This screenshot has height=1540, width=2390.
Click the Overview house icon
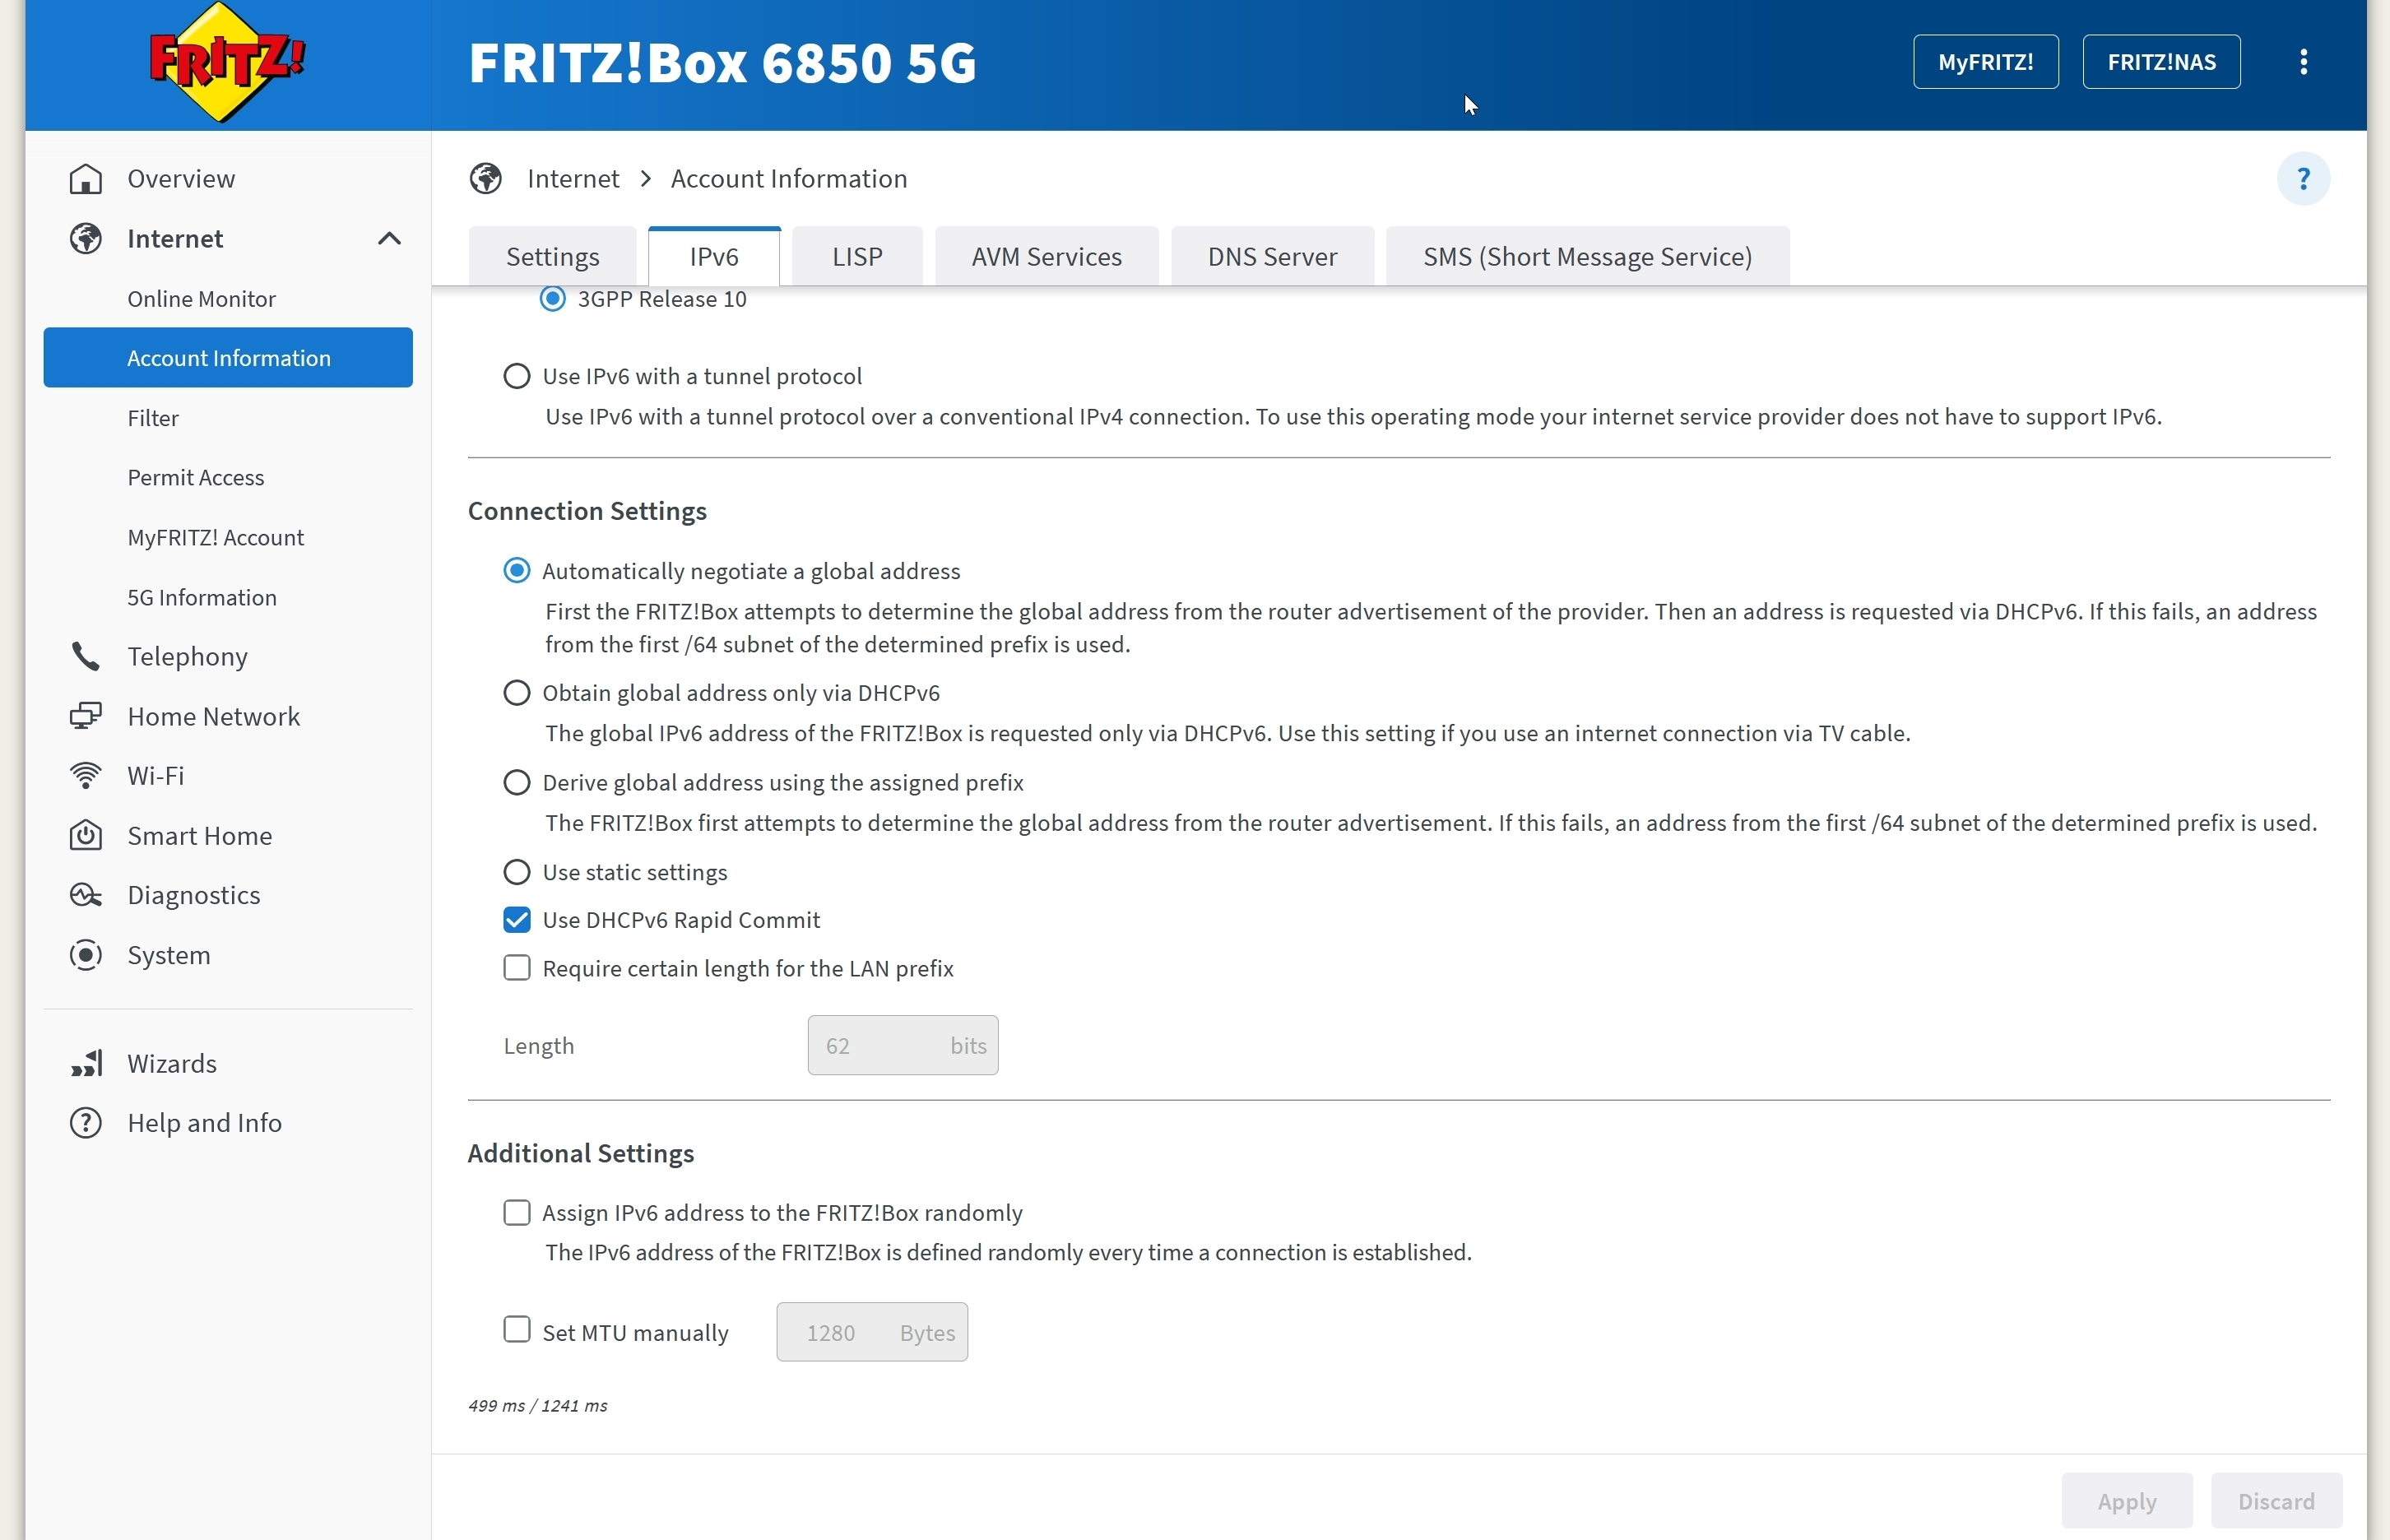click(86, 179)
